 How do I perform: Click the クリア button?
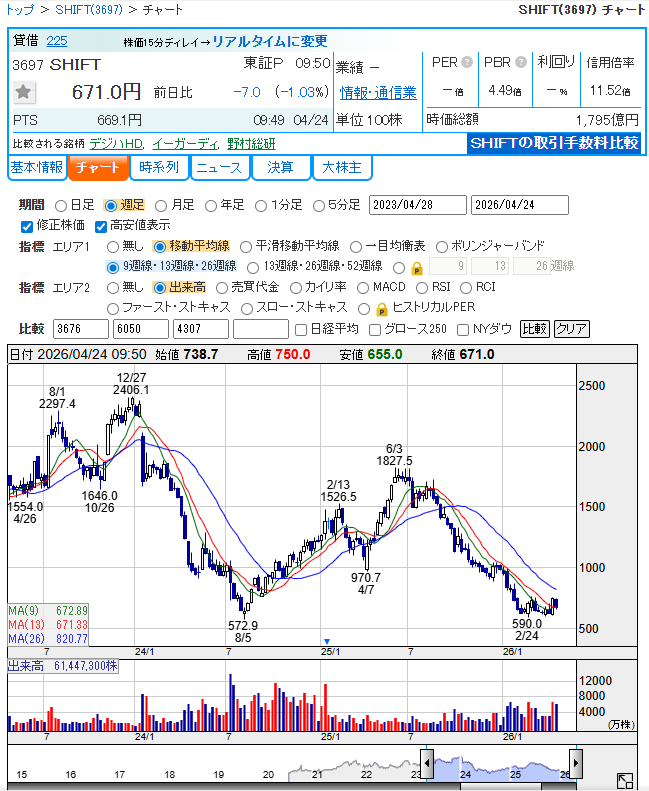(571, 329)
